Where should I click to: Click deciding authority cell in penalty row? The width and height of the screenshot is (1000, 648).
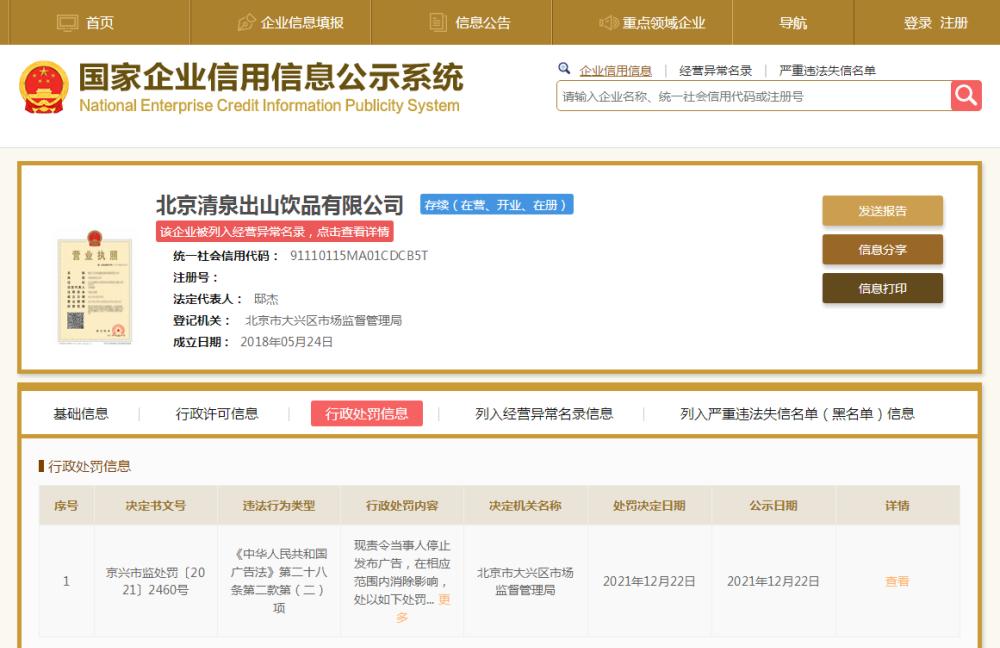(525, 581)
